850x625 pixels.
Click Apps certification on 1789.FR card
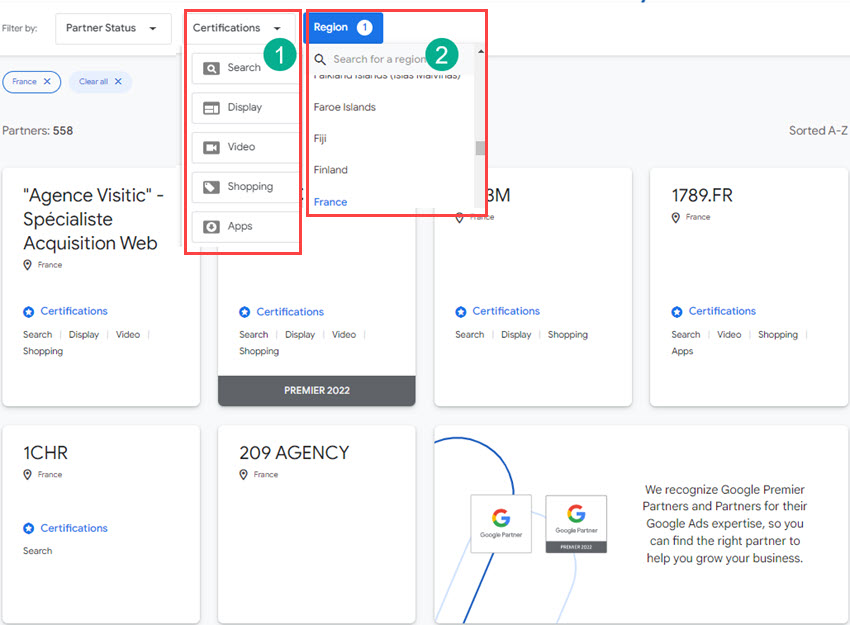pyautogui.click(x=682, y=351)
